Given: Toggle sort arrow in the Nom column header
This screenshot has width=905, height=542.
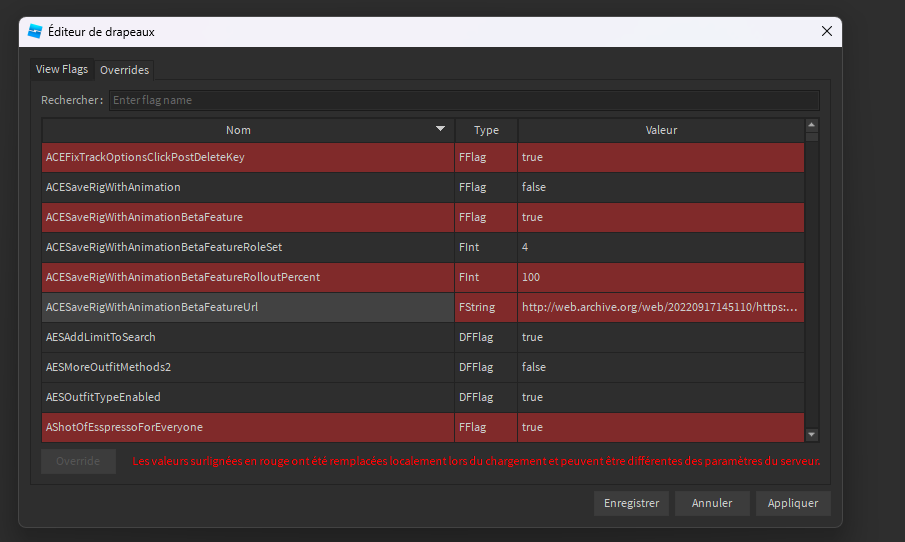Looking at the screenshot, I should 440,130.
